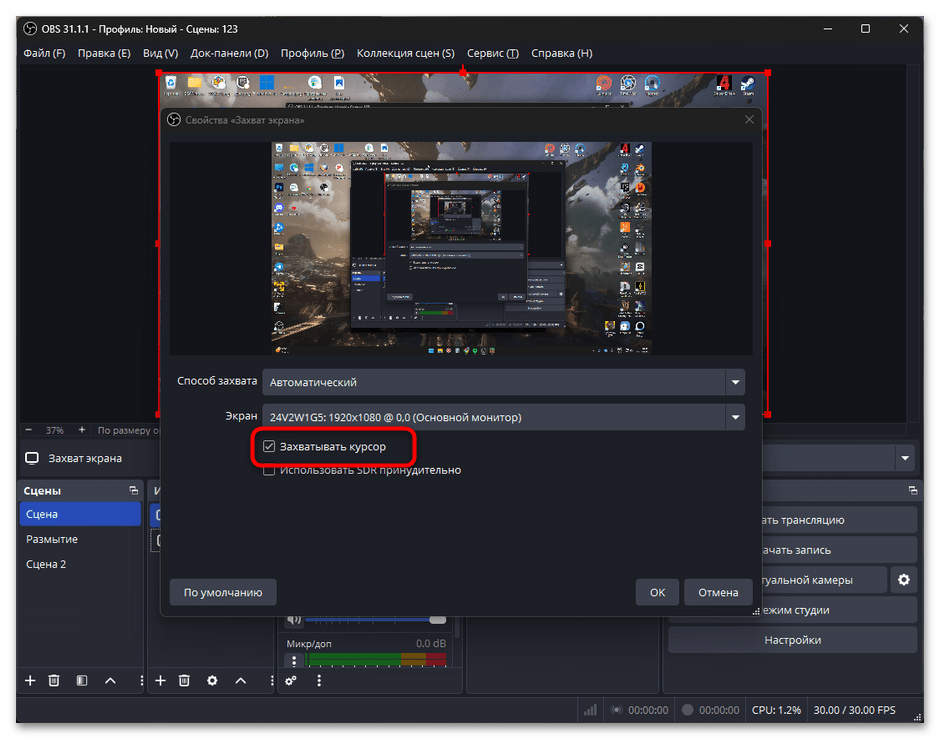Click the start streaming button
This screenshot has width=940, height=739.
(x=839, y=520)
